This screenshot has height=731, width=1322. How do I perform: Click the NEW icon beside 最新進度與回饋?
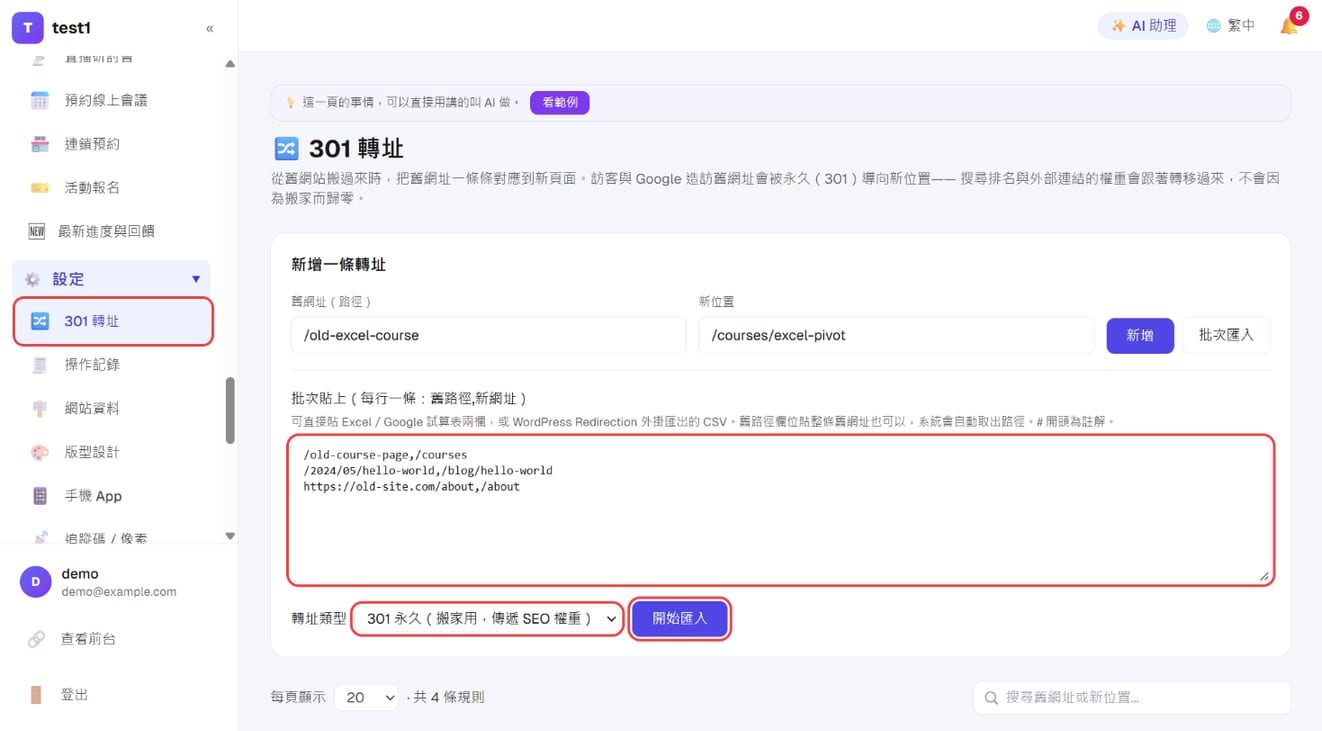pos(37,231)
